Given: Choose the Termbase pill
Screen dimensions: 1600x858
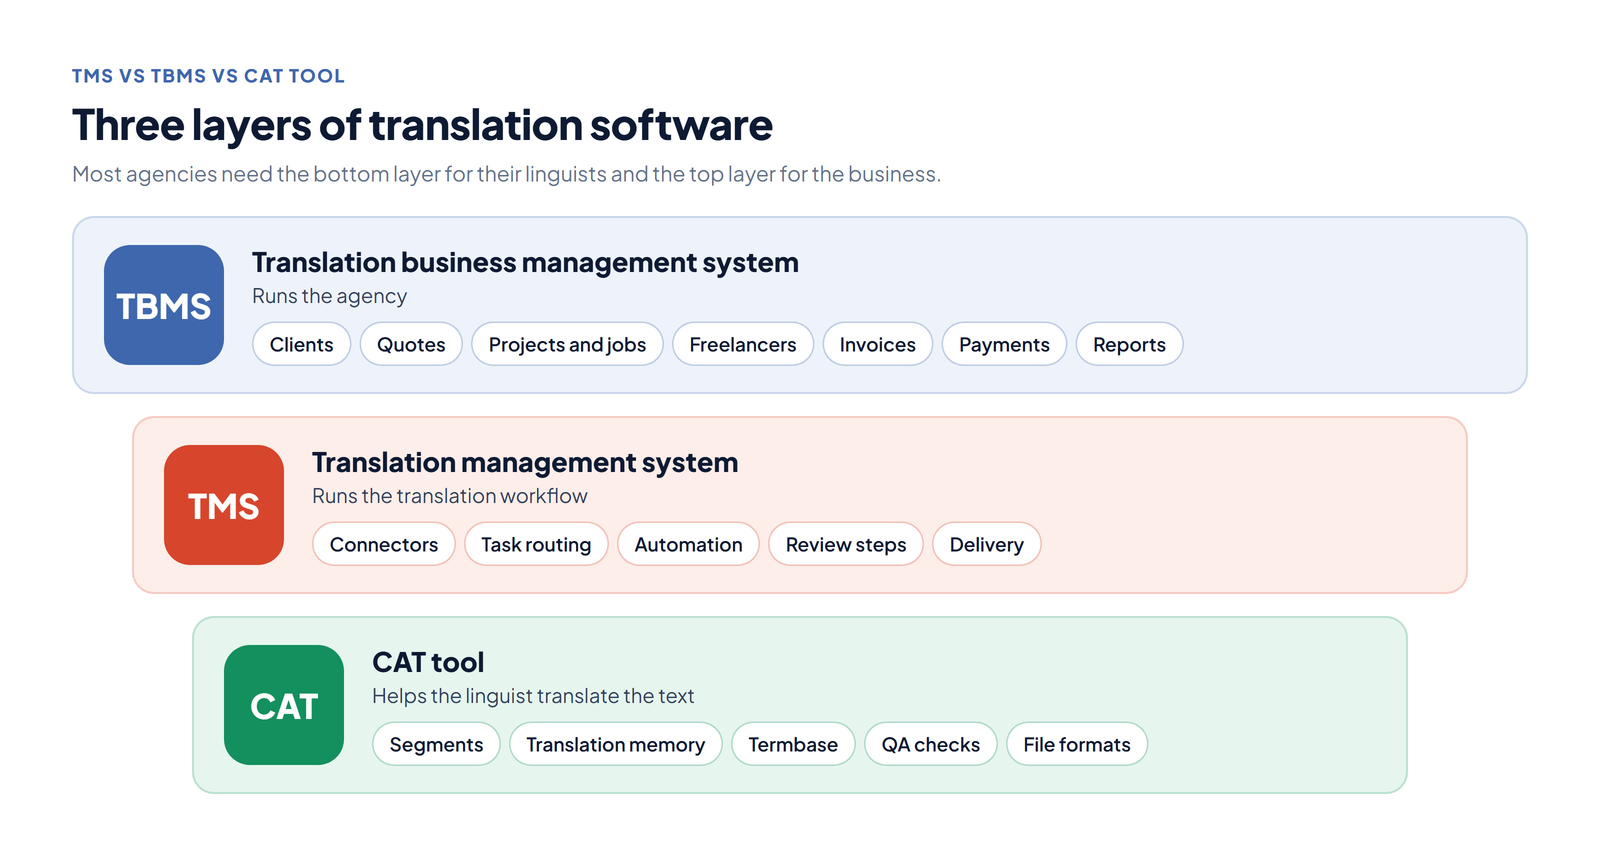Looking at the screenshot, I should 793,744.
